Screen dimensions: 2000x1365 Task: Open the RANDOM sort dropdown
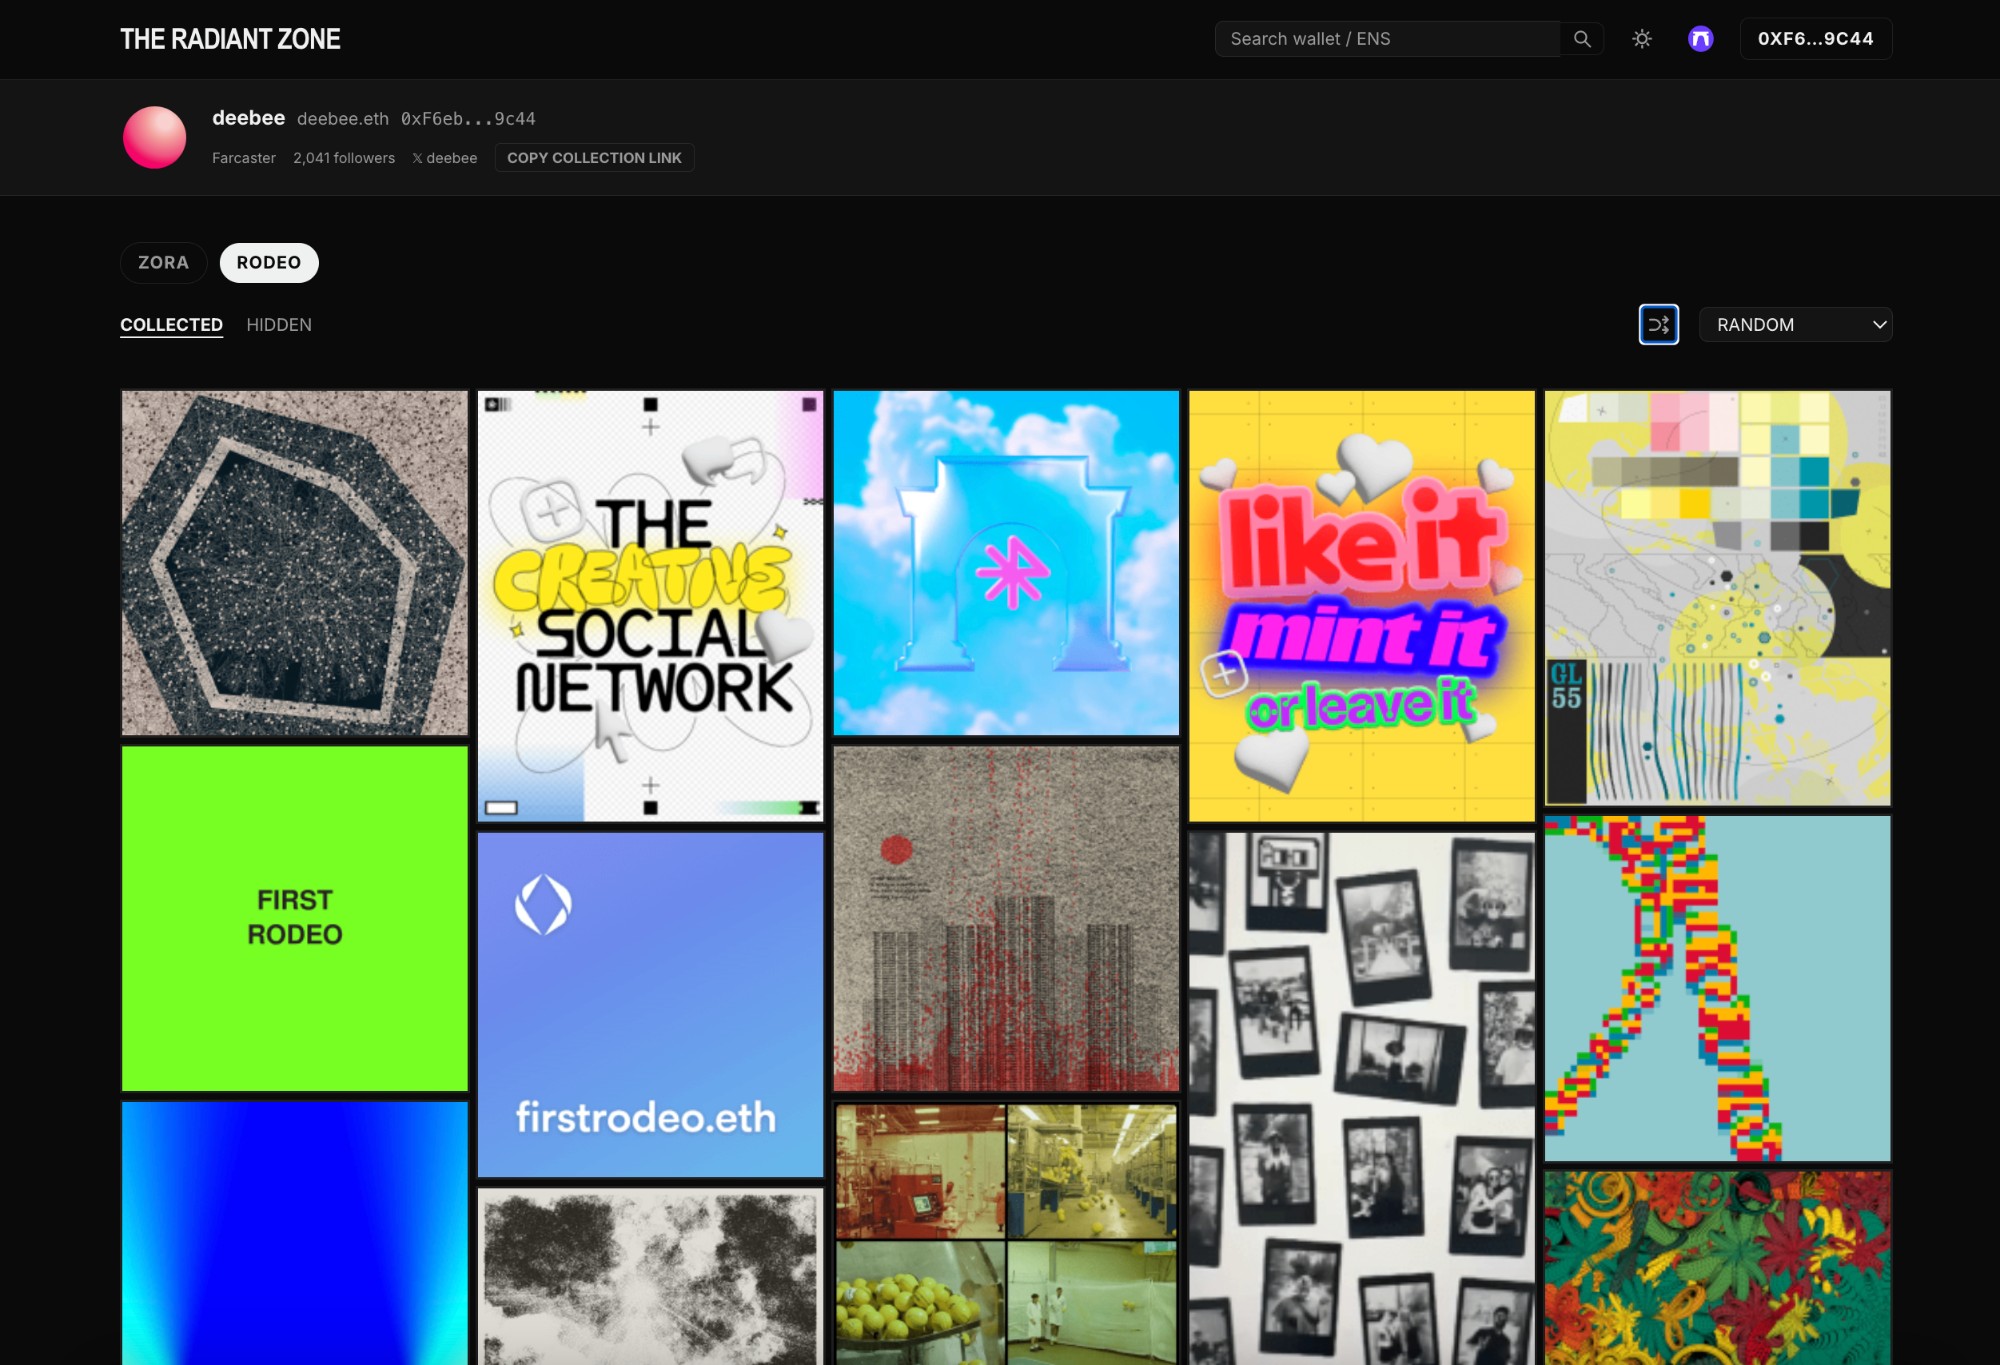tap(1795, 325)
